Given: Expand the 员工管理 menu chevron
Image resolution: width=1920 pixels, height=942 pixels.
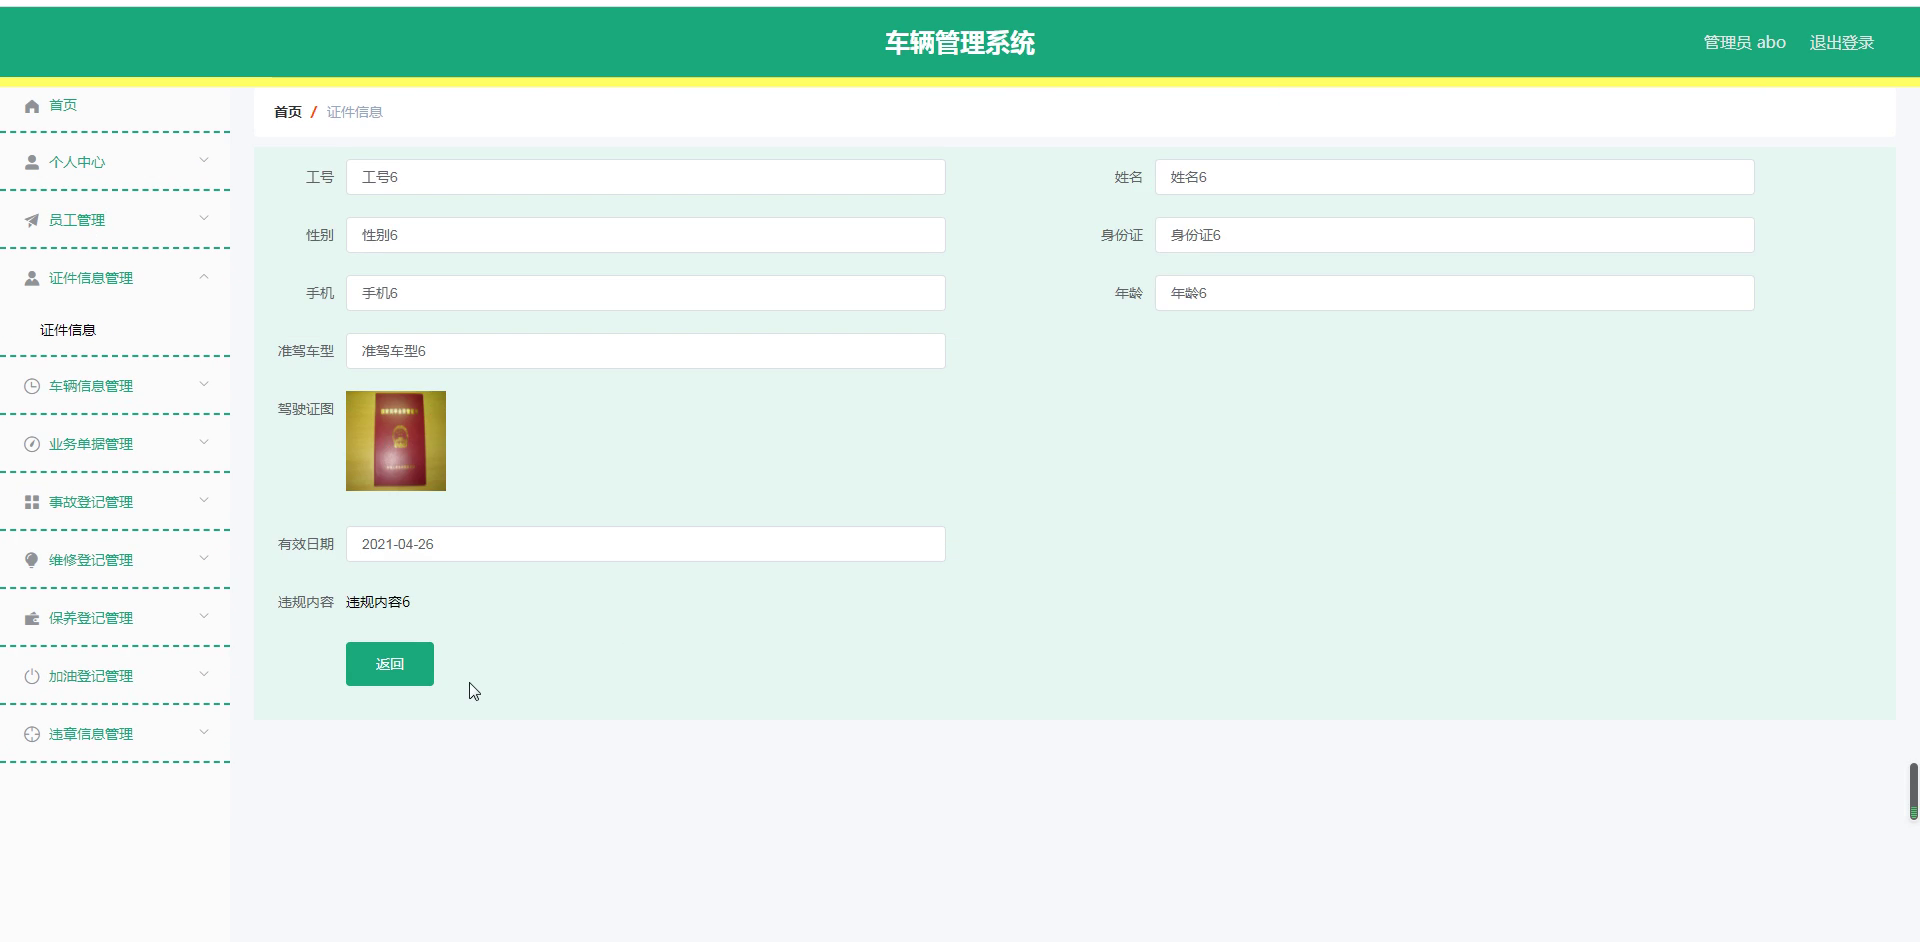Looking at the screenshot, I should (x=204, y=218).
